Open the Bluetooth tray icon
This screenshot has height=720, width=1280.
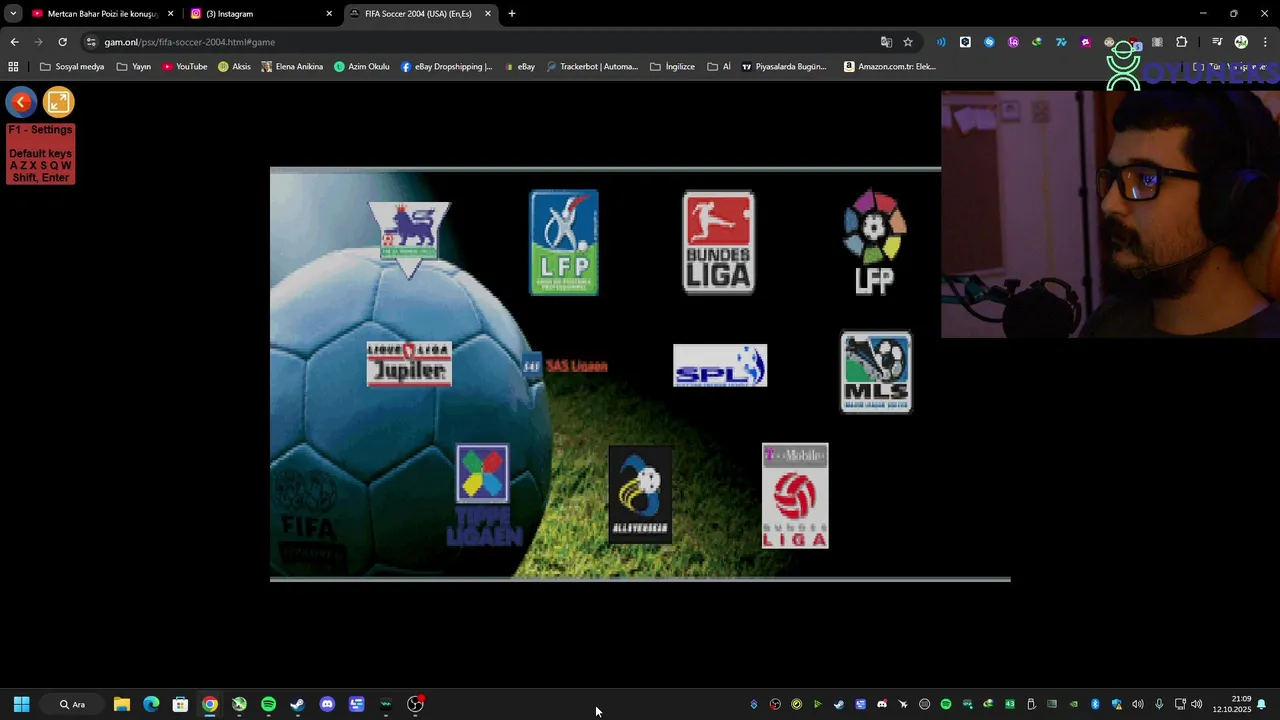1095,704
